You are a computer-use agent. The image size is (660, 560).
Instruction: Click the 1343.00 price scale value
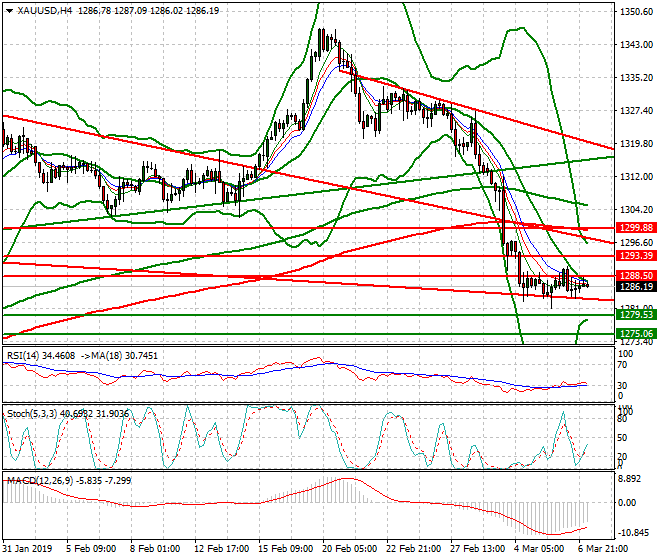(x=636, y=45)
